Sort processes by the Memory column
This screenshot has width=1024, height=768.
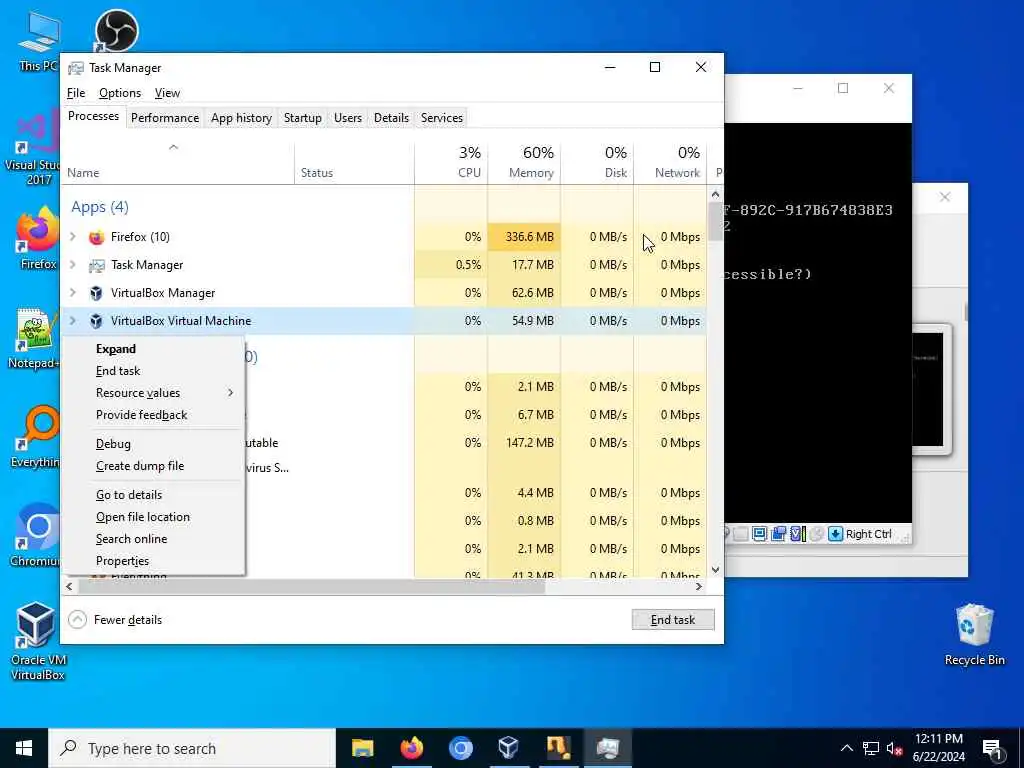[524, 163]
